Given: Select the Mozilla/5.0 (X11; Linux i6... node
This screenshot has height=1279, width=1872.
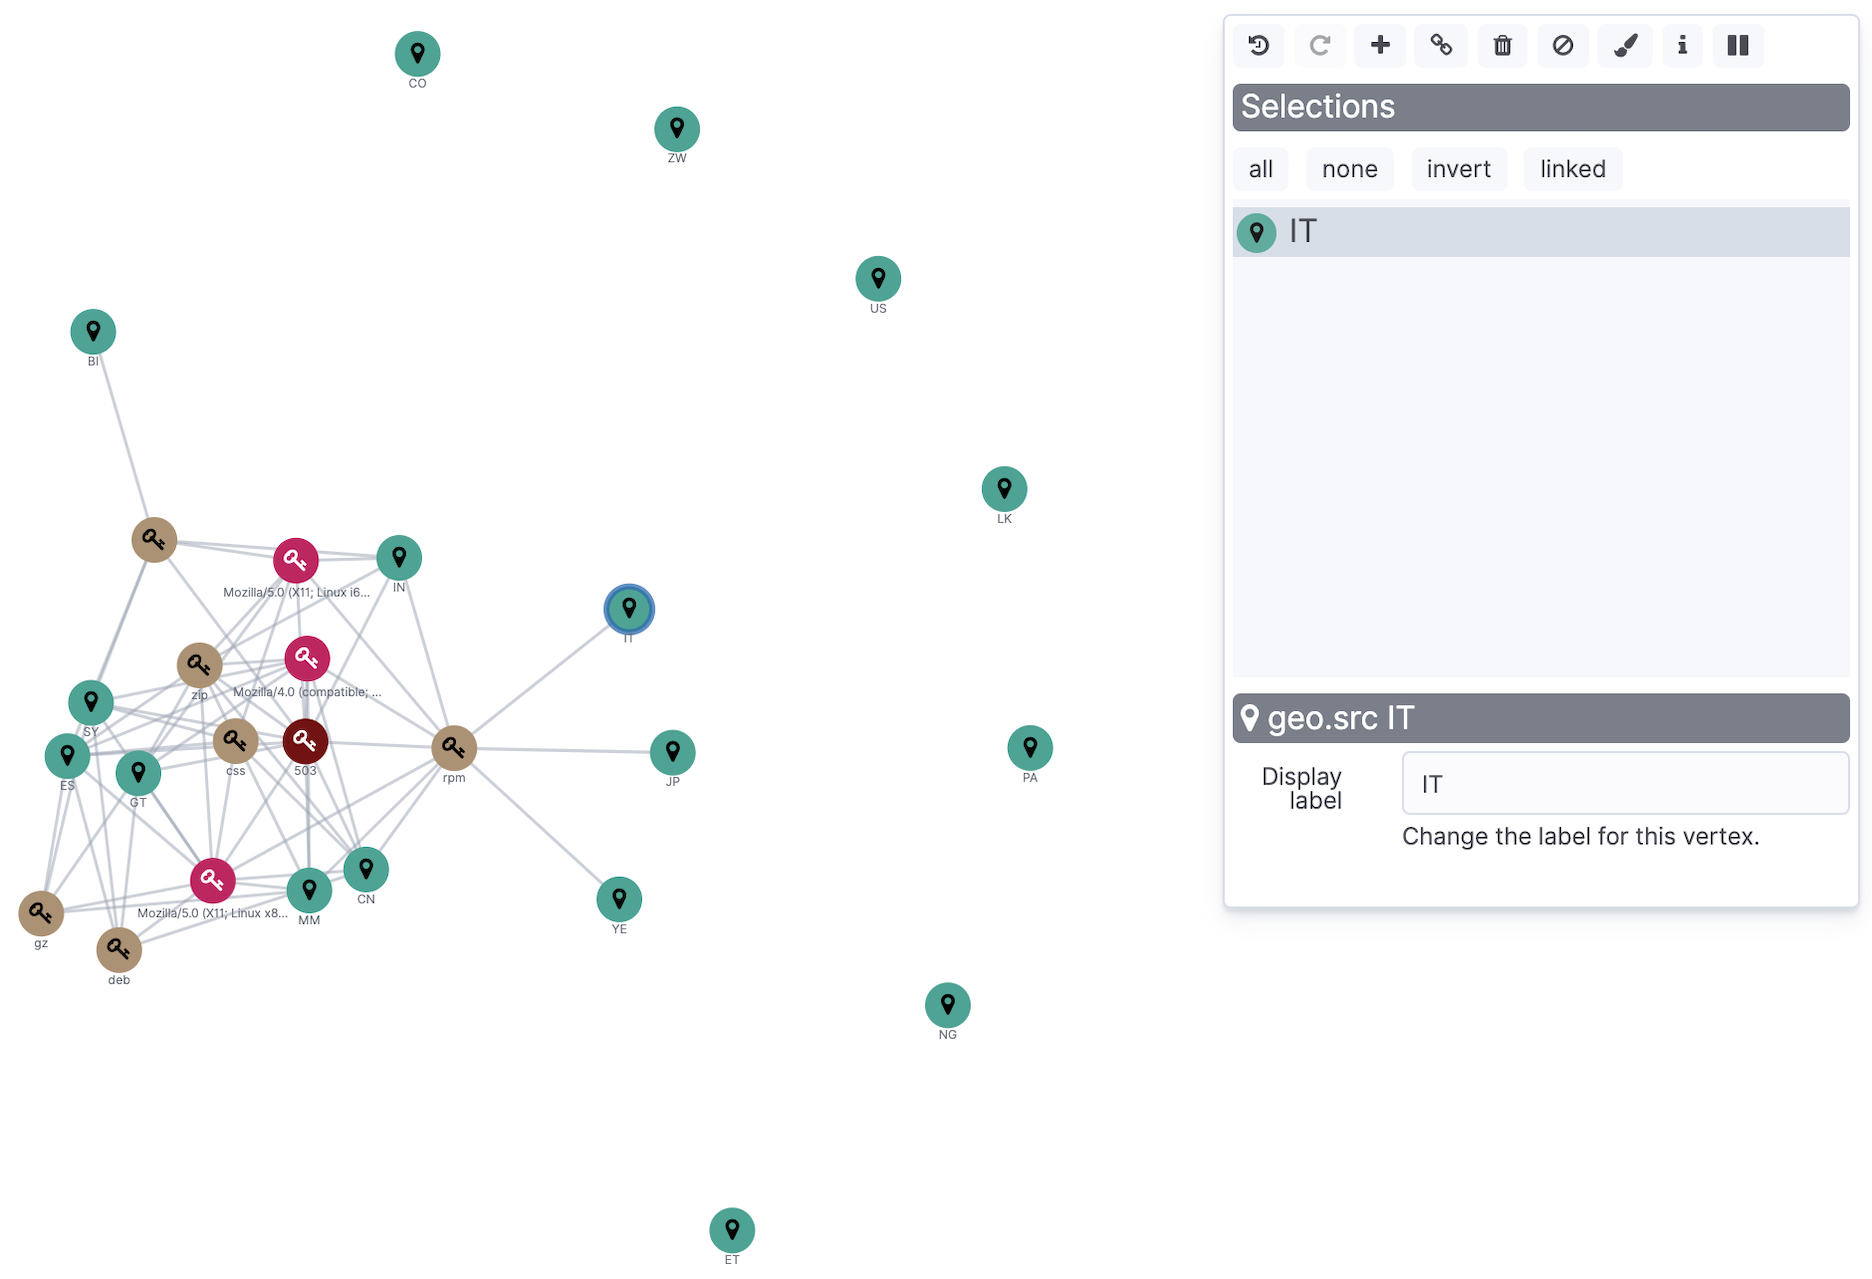Looking at the screenshot, I should click(296, 560).
